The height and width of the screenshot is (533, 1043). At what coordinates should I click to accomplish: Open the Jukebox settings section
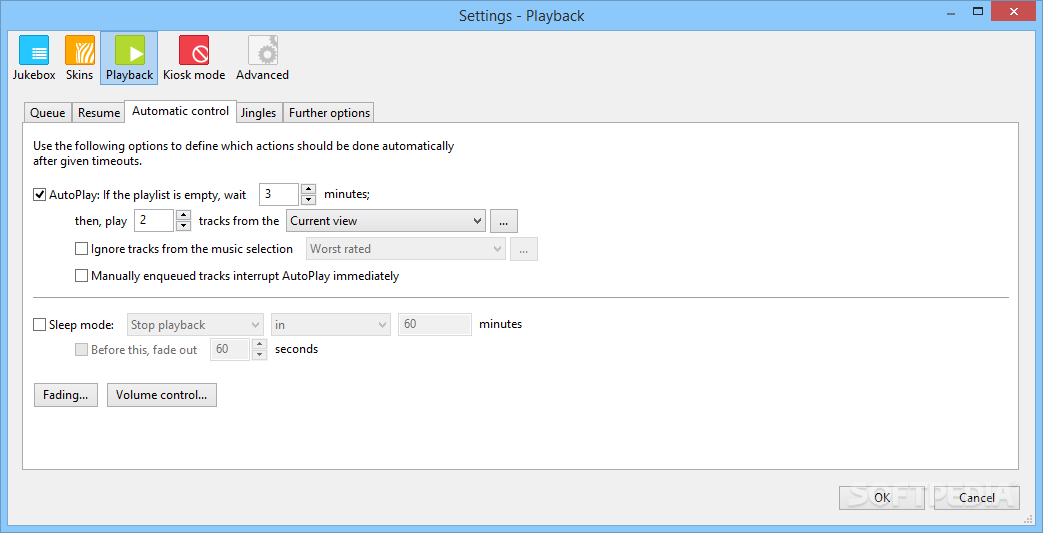[34, 58]
